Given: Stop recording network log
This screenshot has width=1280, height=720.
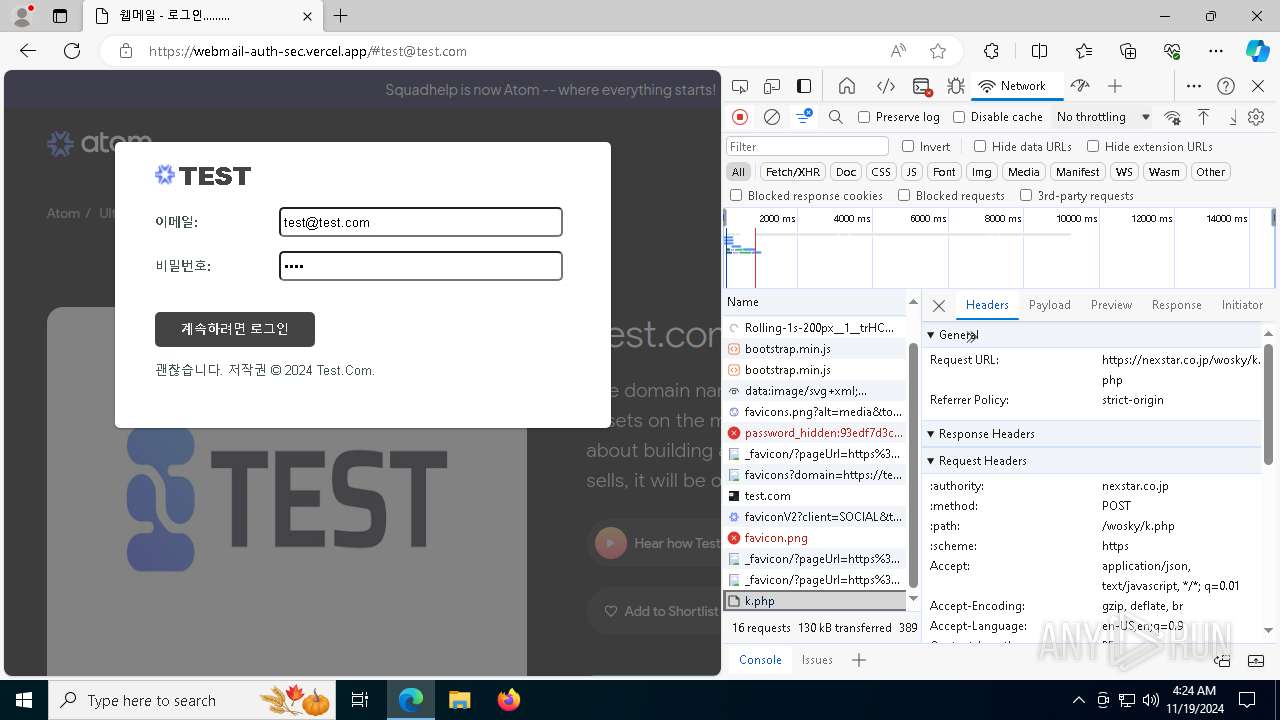Looking at the screenshot, I should pos(740,117).
